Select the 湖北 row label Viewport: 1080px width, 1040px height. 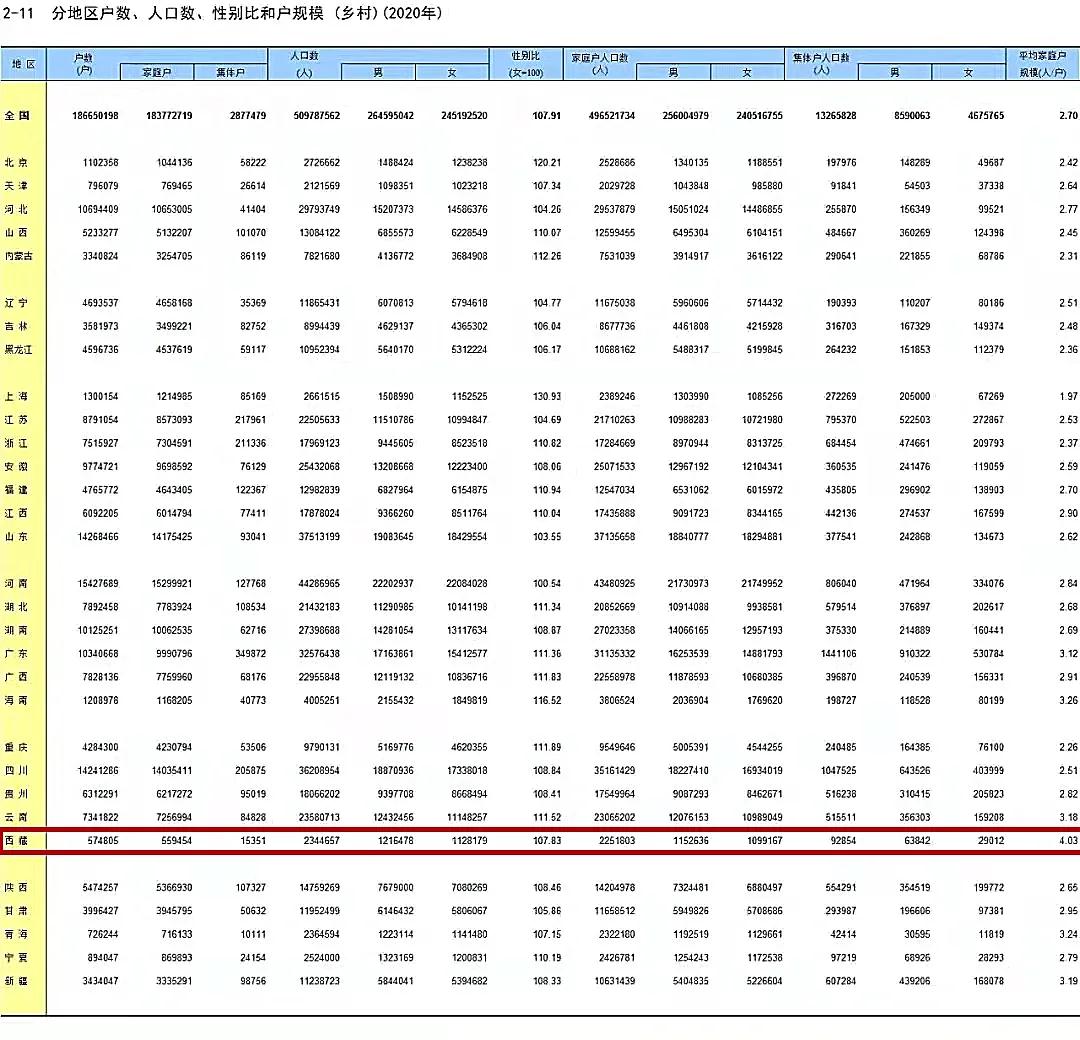pyautogui.click(x=17, y=607)
